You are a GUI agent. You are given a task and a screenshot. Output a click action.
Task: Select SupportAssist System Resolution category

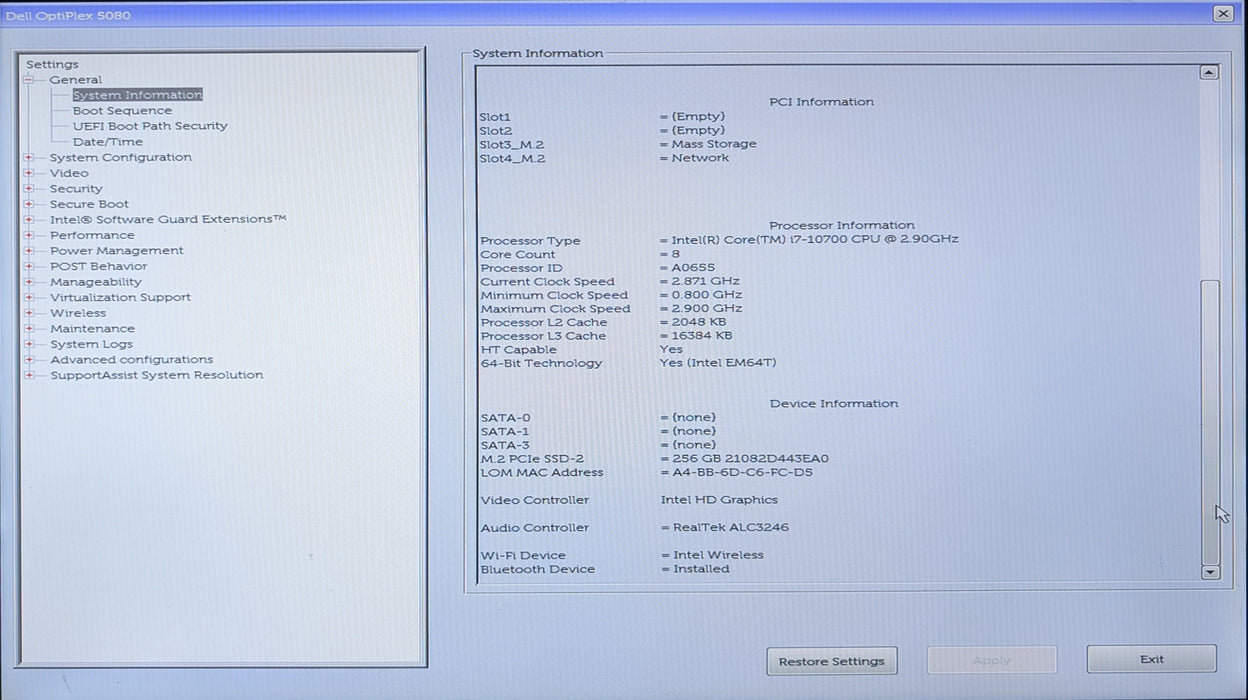click(x=157, y=375)
